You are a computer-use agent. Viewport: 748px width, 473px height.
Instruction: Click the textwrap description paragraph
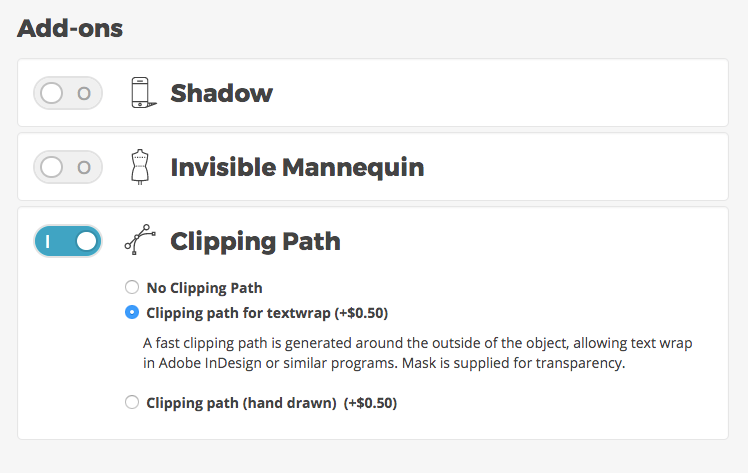click(417, 353)
